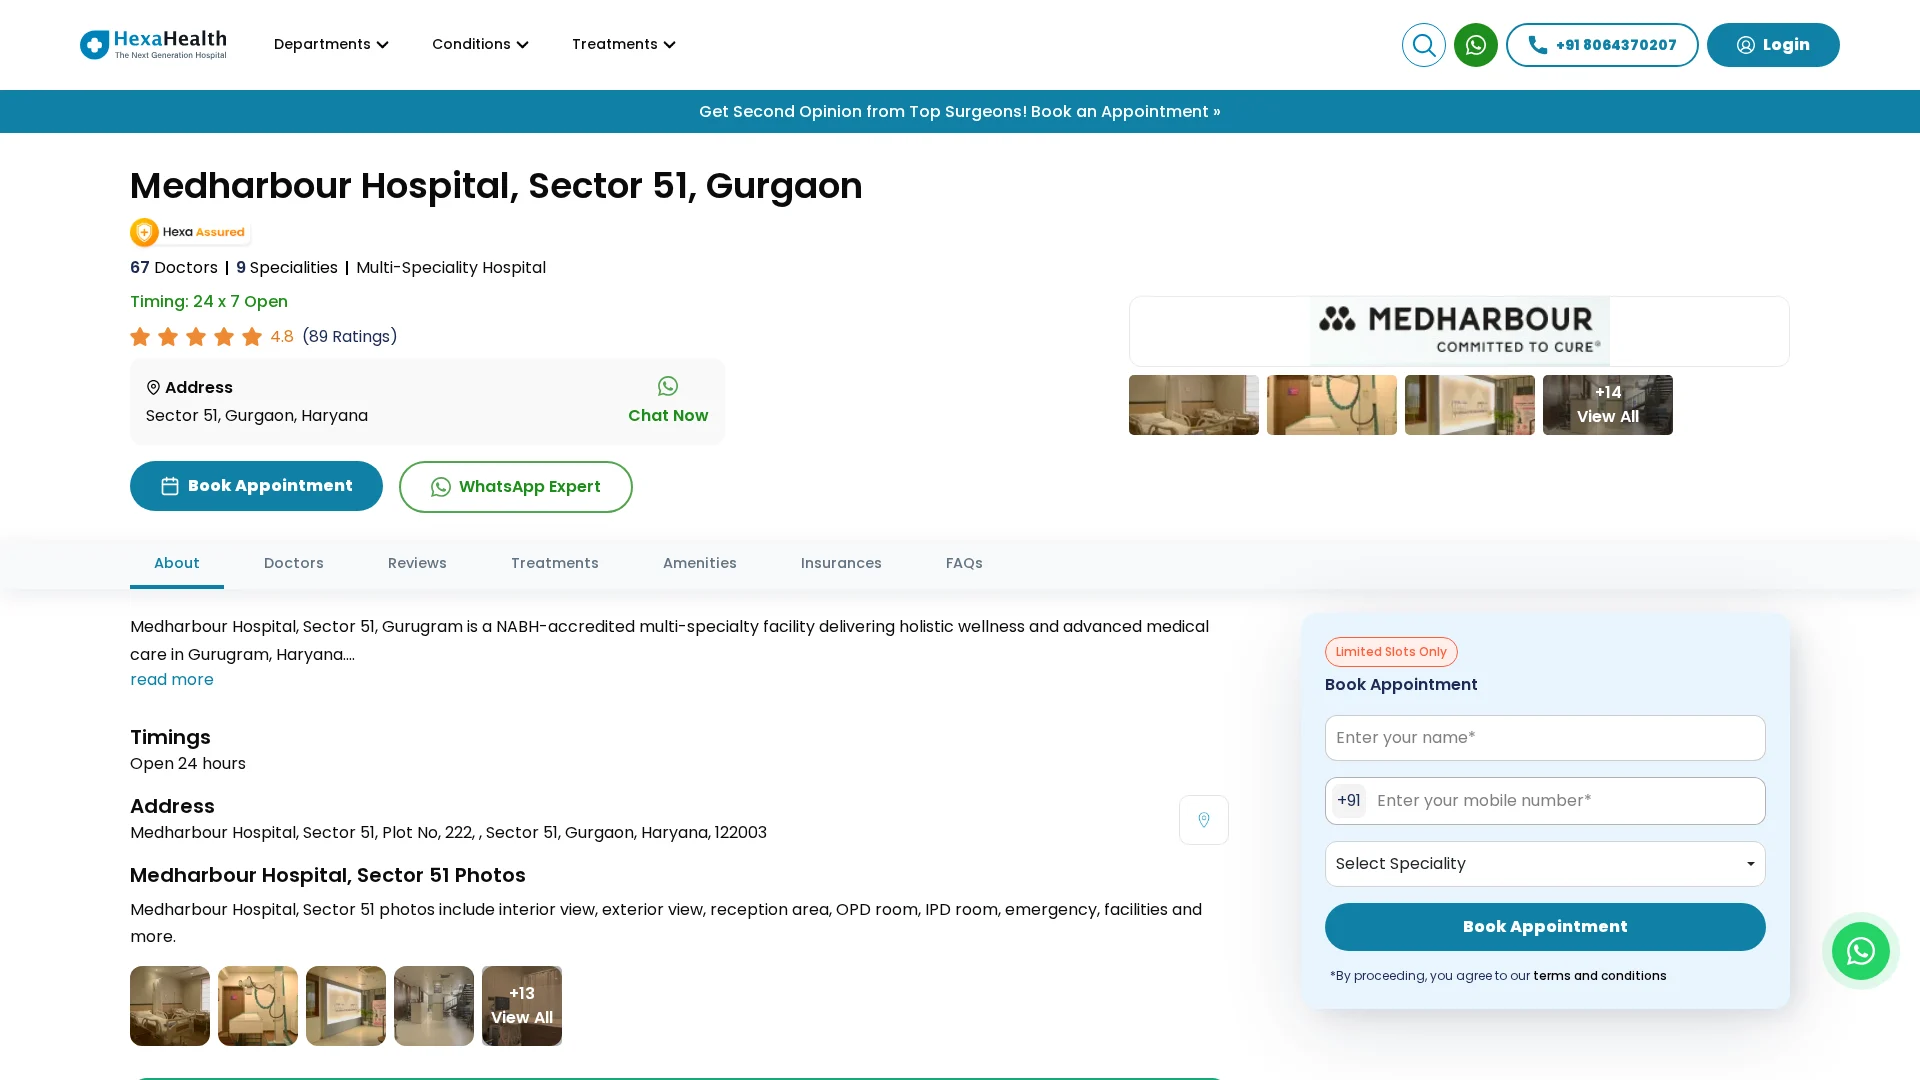Open the Treatments tab below hospital info
1920x1080 pixels.
[555, 564]
